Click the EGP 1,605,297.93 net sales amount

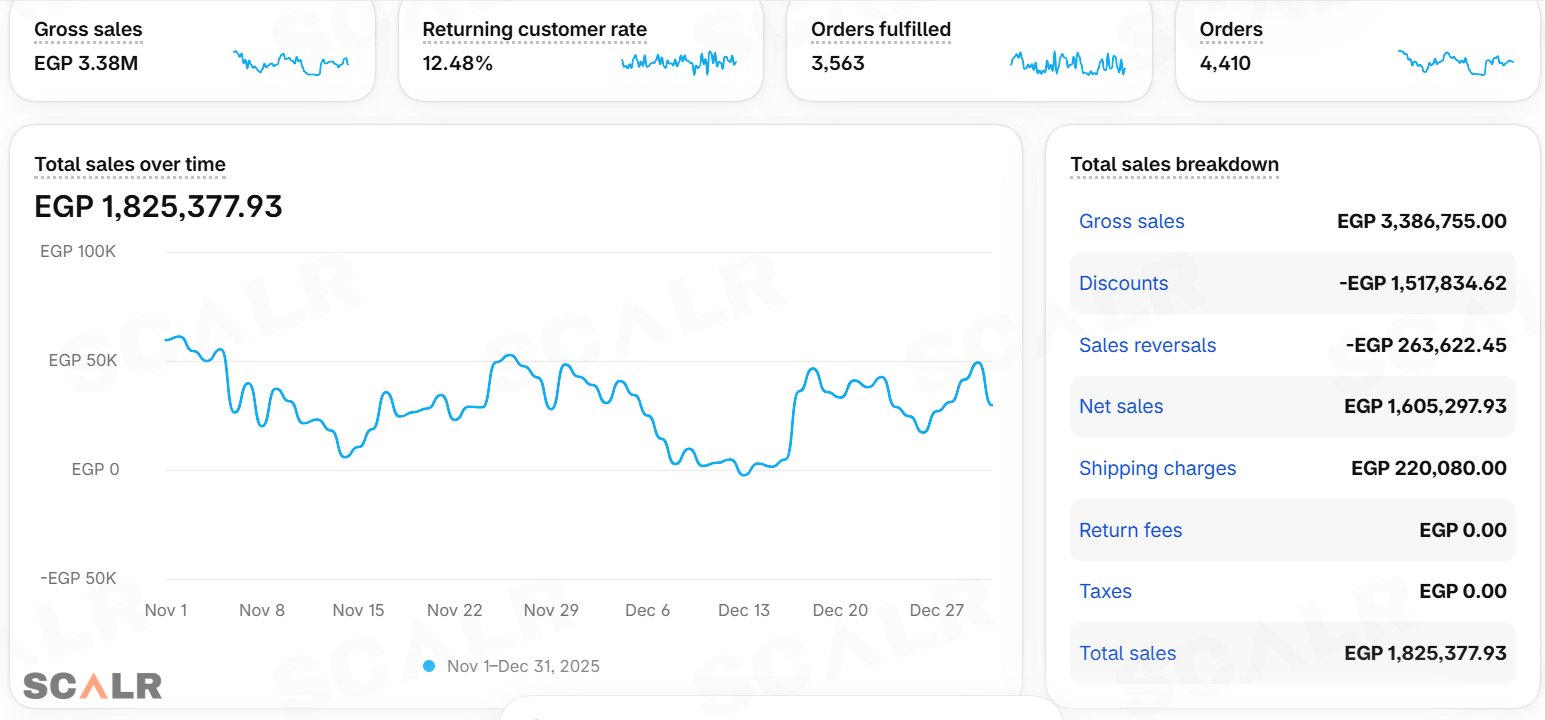(1425, 407)
